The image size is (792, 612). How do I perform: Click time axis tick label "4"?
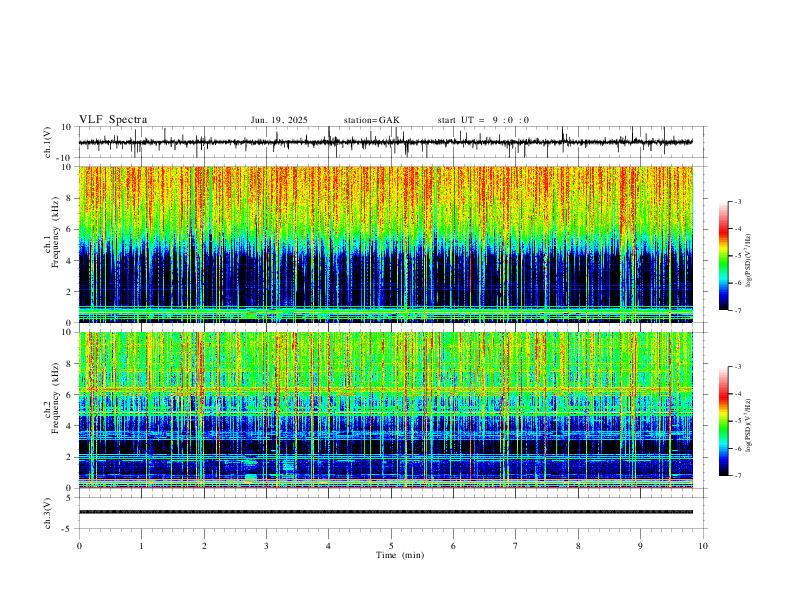(x=328, y=546)
